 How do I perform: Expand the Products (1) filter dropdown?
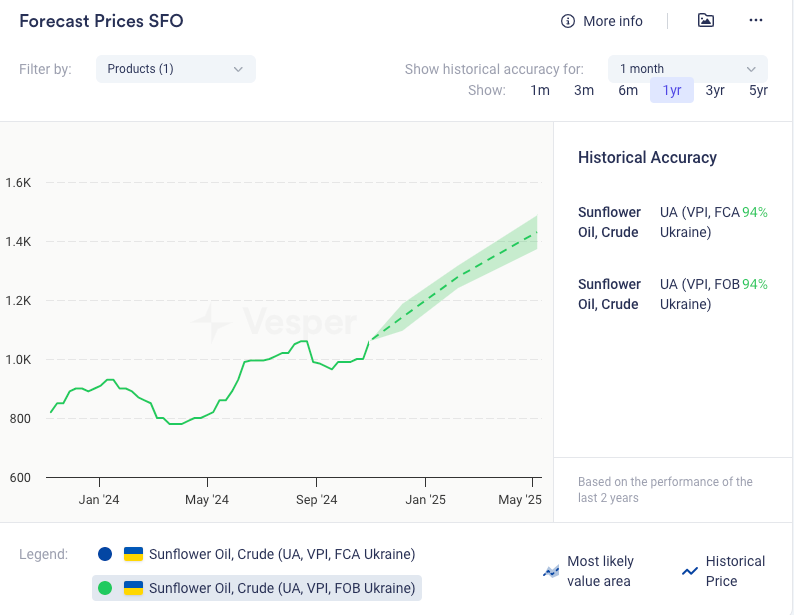tap(175, 69)
